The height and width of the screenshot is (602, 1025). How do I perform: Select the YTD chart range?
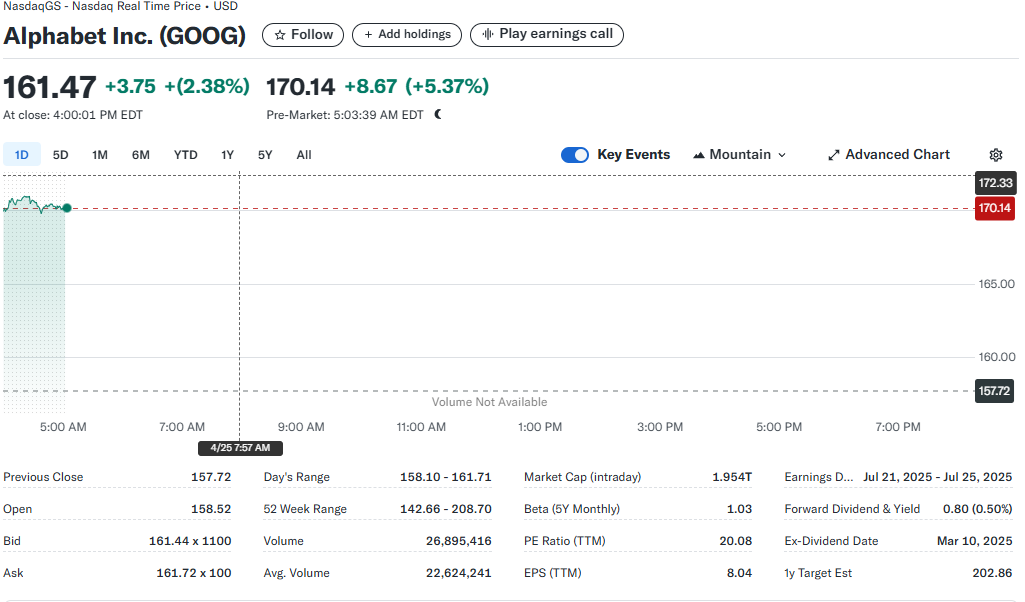click(186, 155)
